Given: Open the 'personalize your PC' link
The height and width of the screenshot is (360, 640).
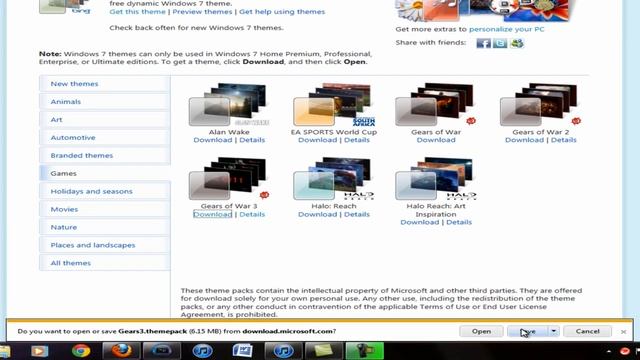Looking at the screenshot, I should [507, 29].
